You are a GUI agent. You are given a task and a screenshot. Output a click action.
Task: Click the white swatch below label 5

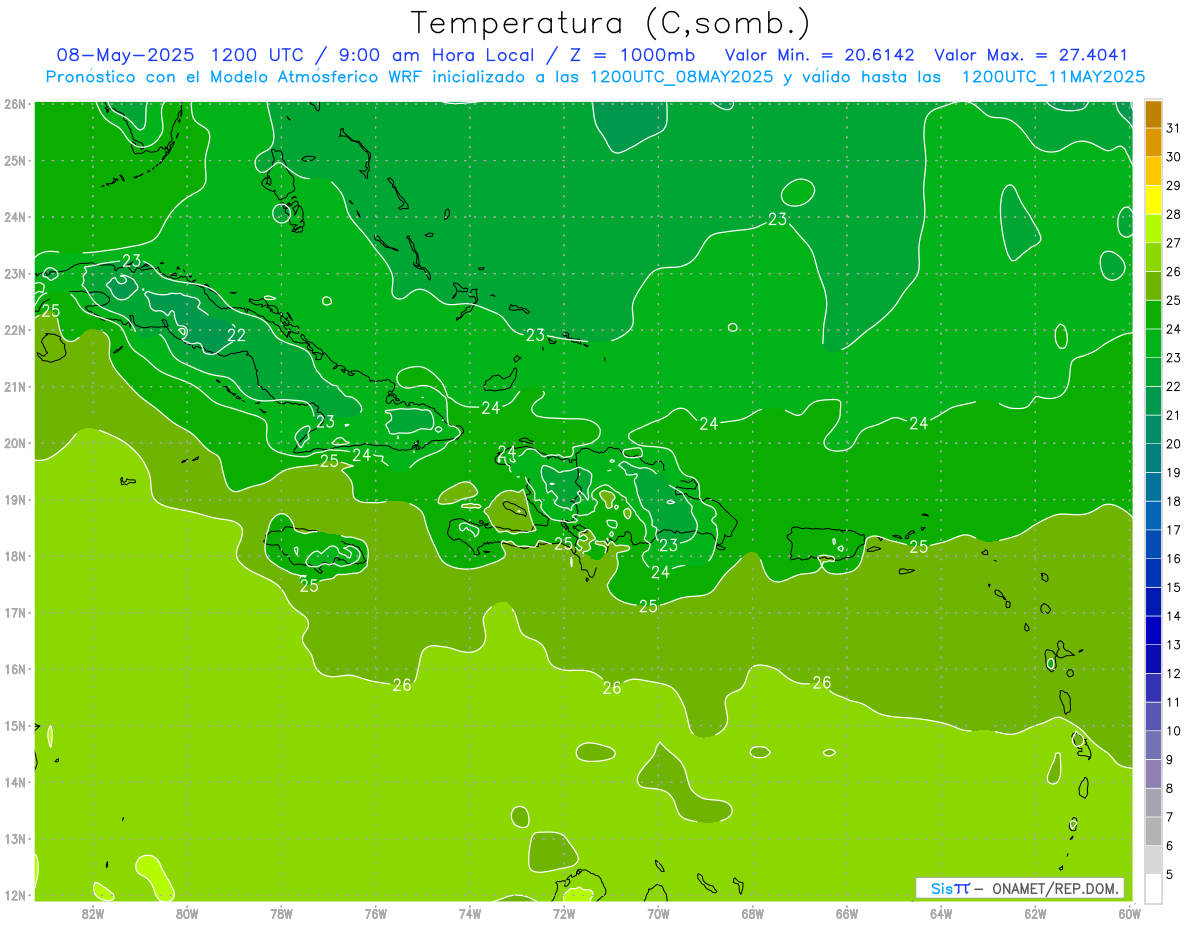(x=1153, y=888)
